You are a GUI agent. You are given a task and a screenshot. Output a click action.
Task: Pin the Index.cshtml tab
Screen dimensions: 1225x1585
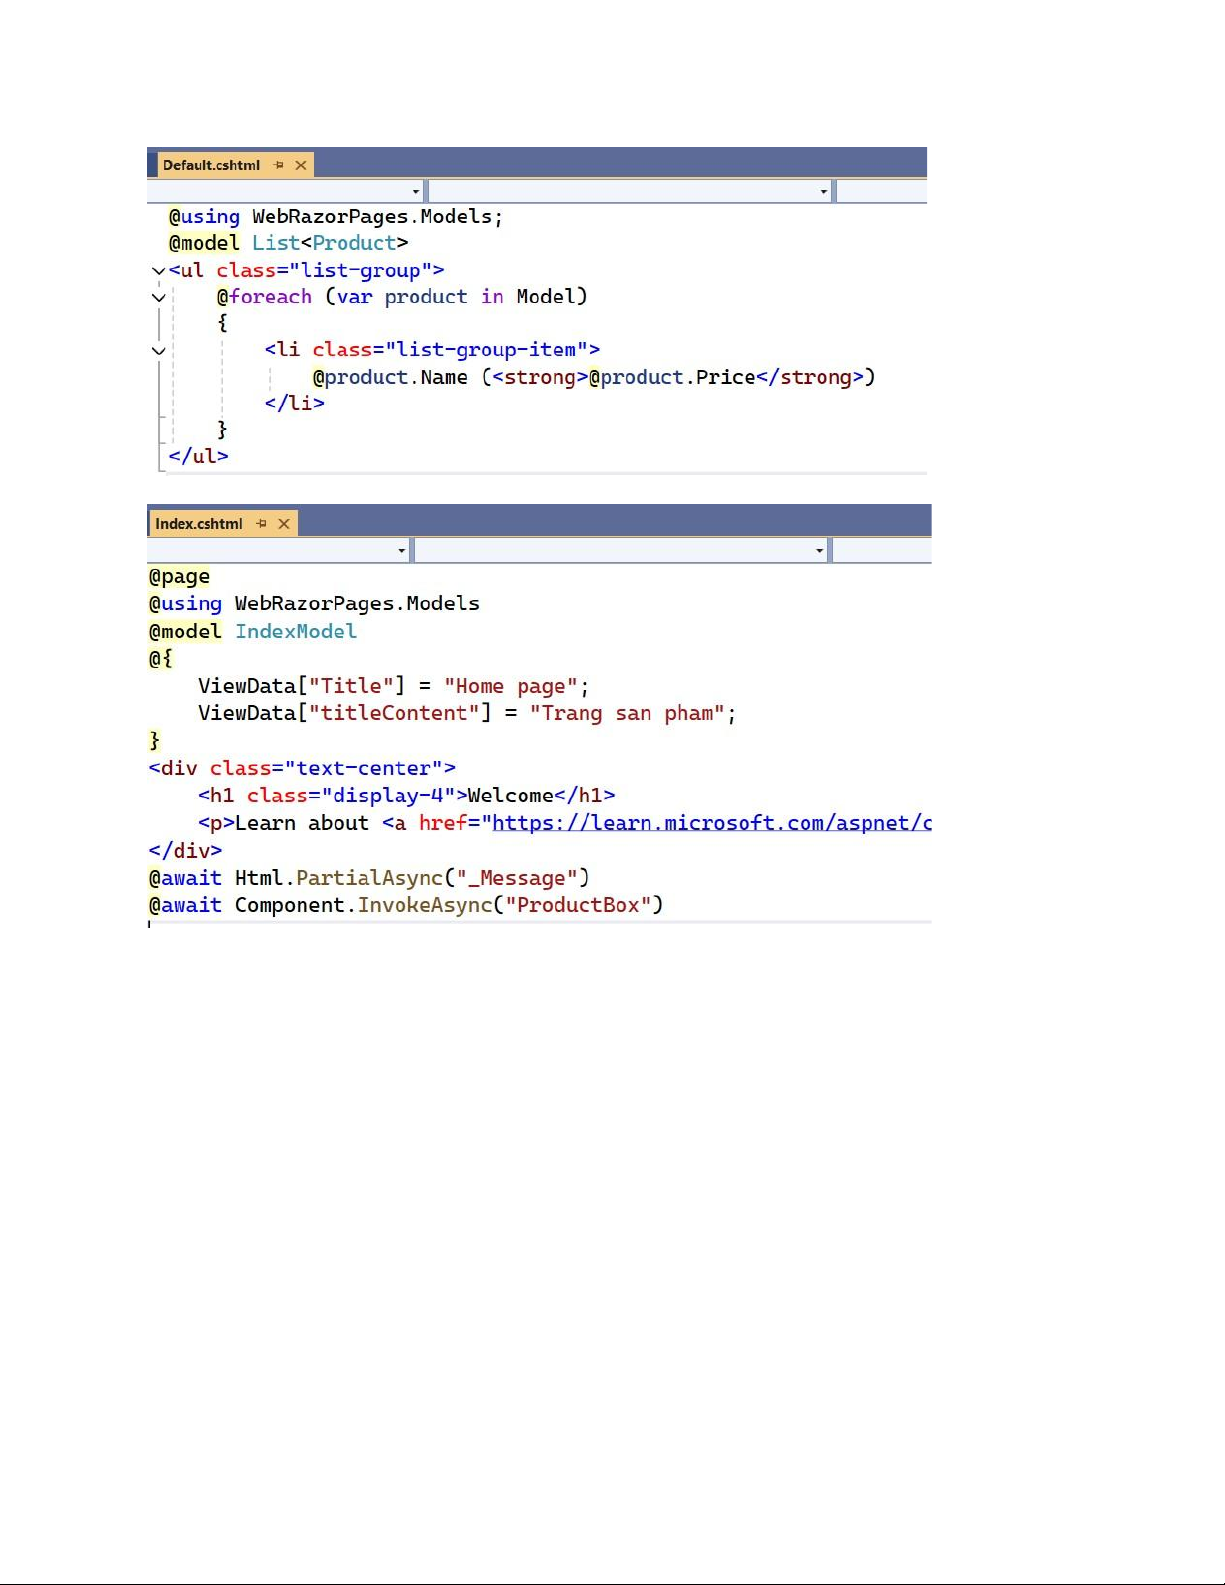point(262,524)
